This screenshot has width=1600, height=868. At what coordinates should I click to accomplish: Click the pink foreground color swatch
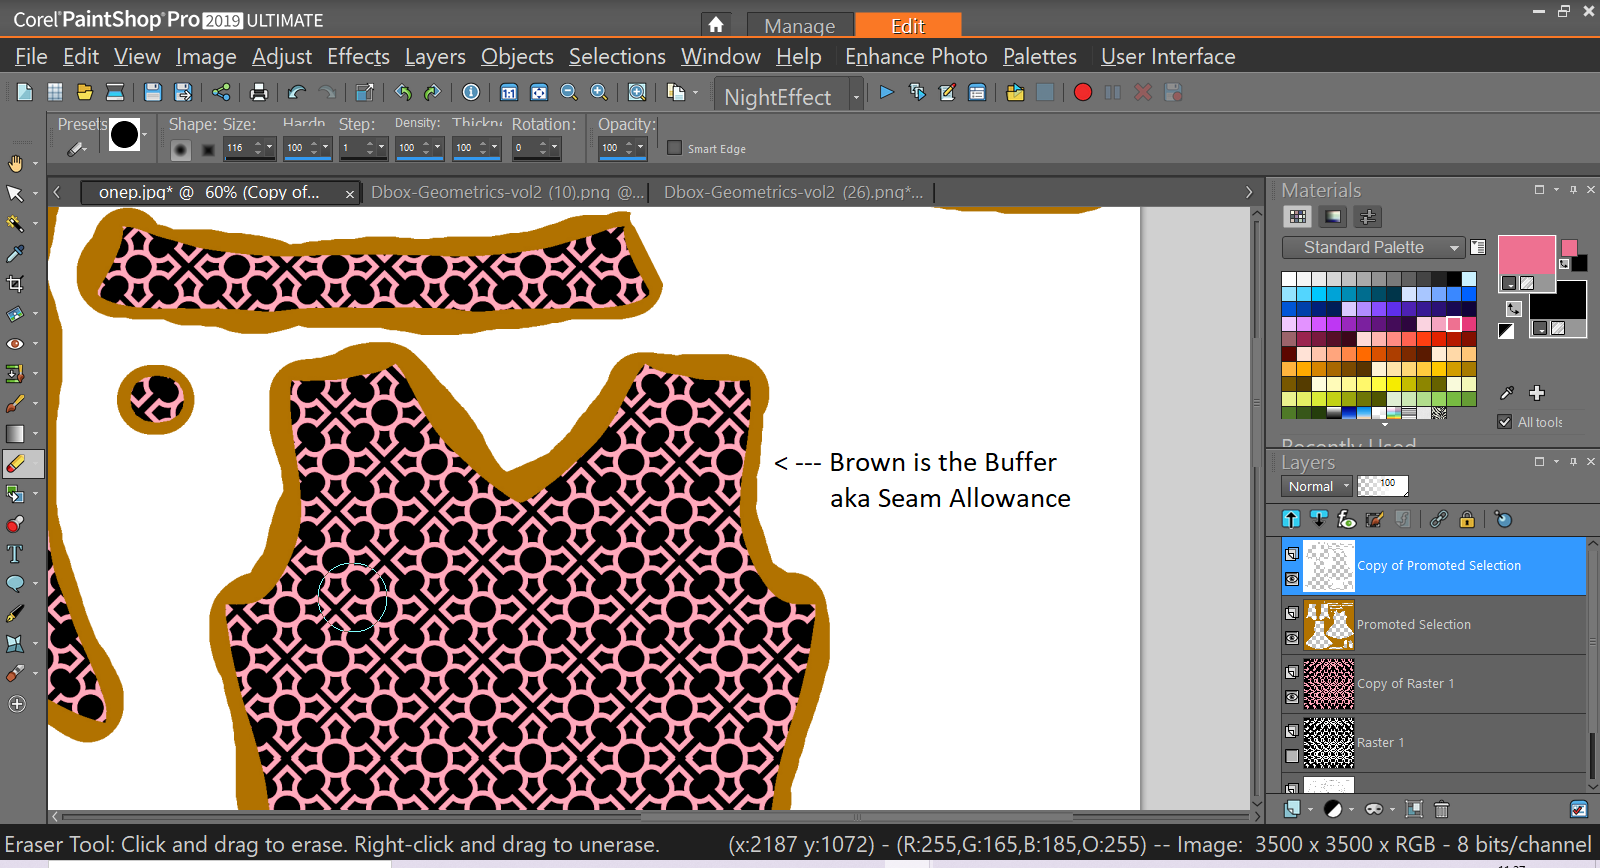pos(1525,255)
